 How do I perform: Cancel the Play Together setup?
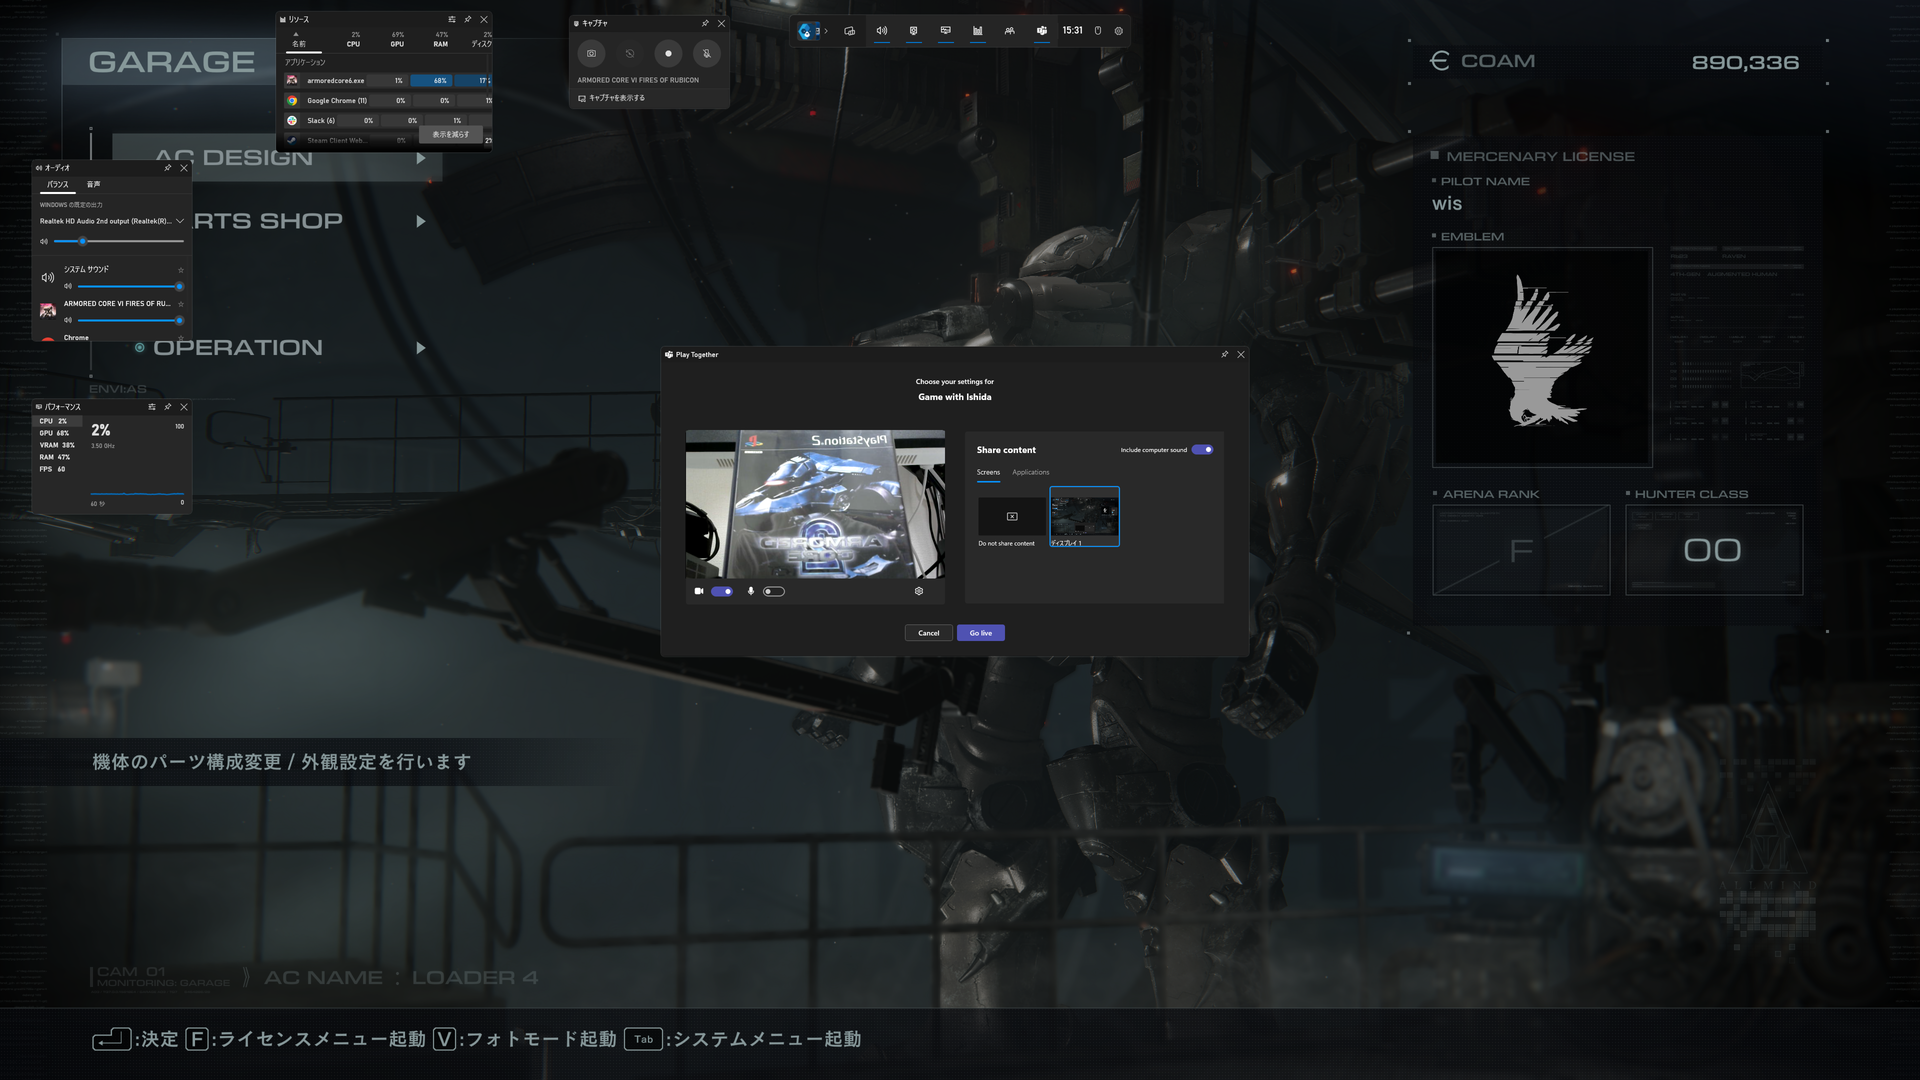coord(928,633)
